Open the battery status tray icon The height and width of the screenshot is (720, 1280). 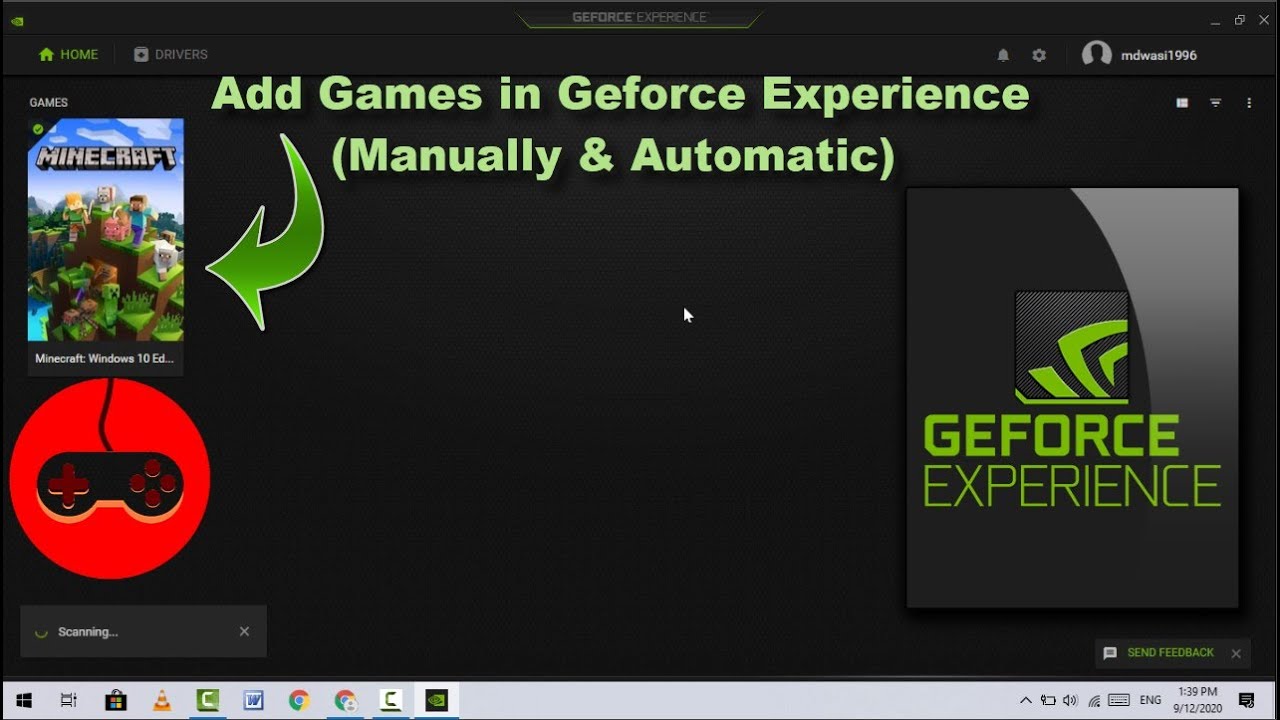click(x=1048, y=700)
